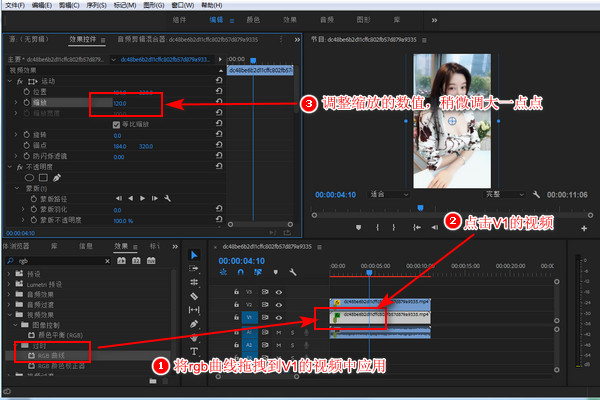Click Mark Out in program monitor
Viewport: 600px width, 400px height.
[393, 227]
